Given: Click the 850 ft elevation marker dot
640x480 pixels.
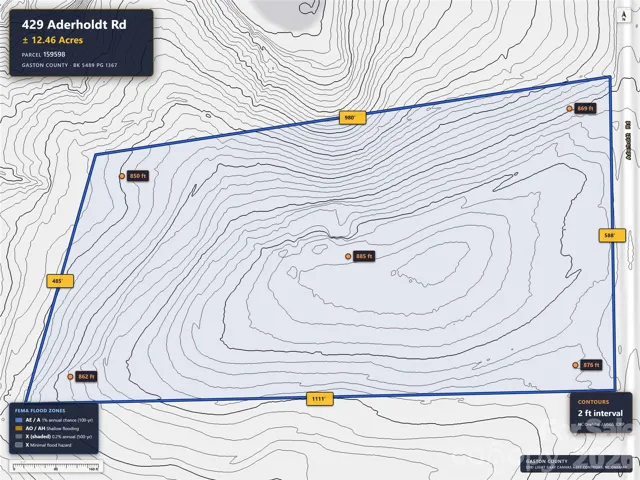Looking at the screenshot, I should pos(122,176).
